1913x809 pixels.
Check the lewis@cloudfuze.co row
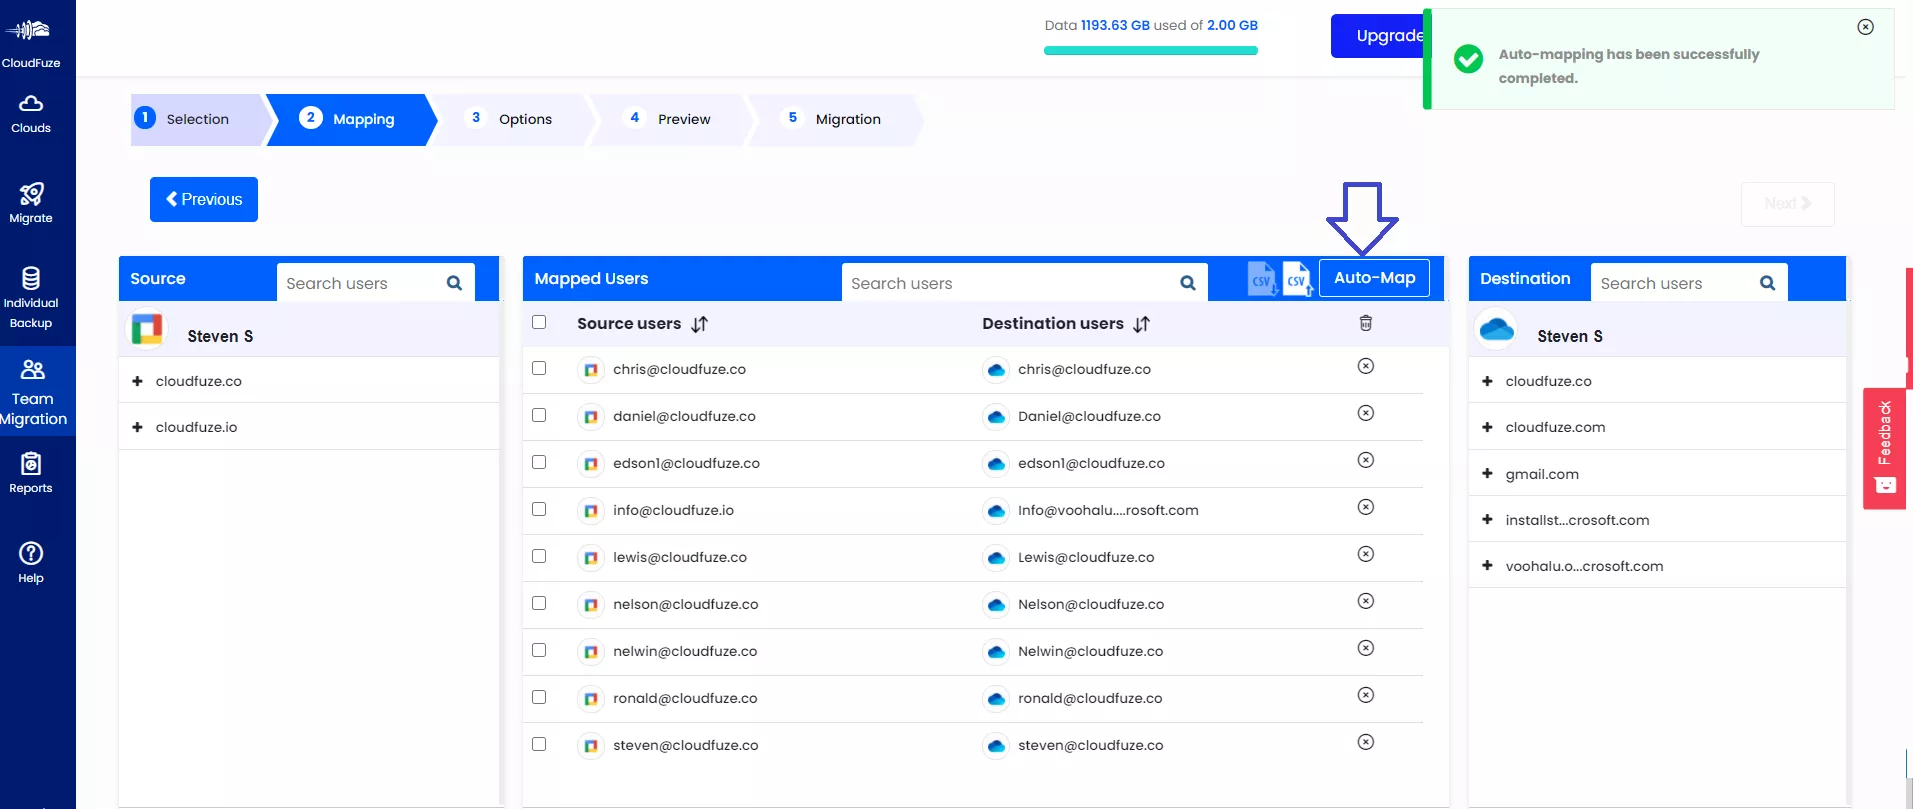pyautogui.click(x=539, y=556)
